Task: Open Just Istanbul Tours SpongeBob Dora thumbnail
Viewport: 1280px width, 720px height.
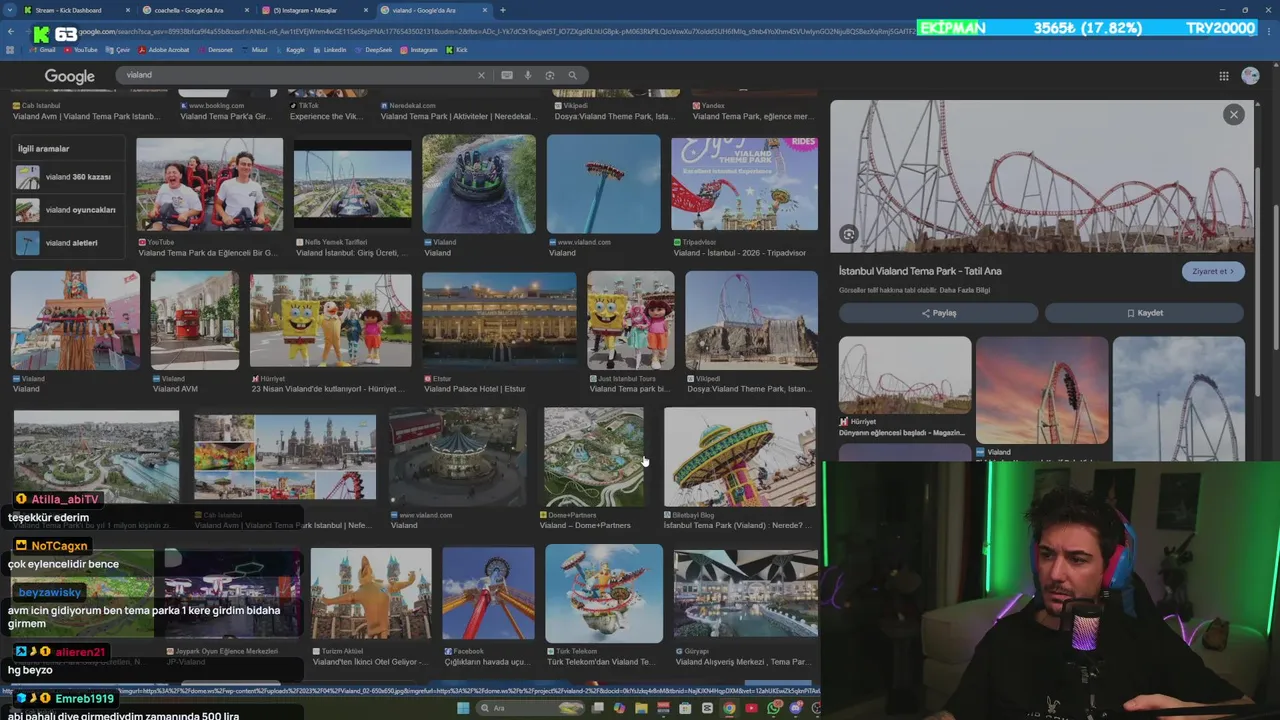Action: (x=631, y=320)
